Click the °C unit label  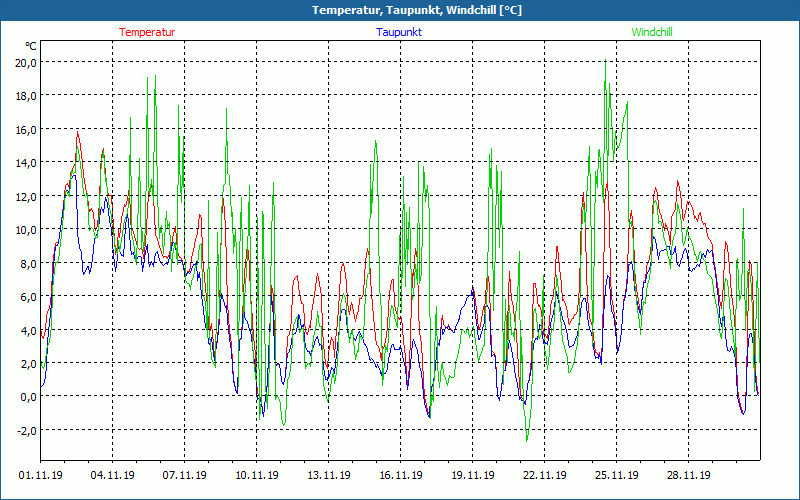31,46
